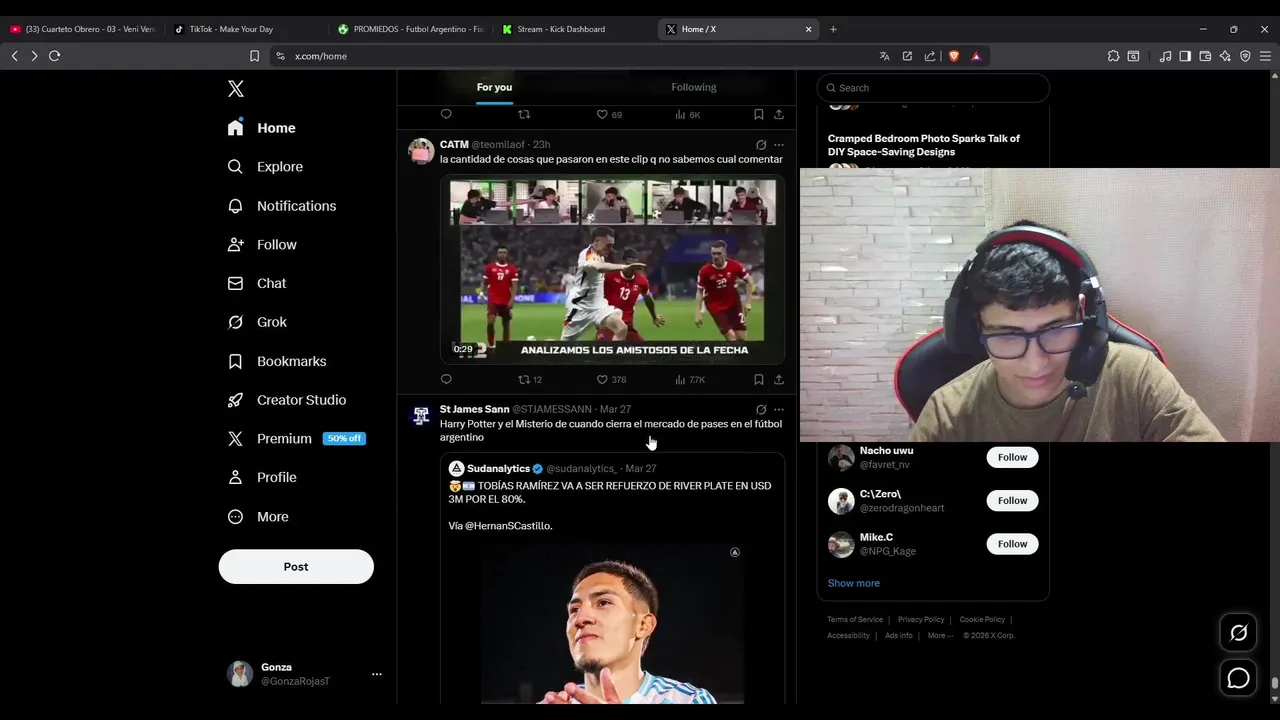Open Bookmarks page
The width and height of the screenshot is (1280, 720).
click(277, 361)
